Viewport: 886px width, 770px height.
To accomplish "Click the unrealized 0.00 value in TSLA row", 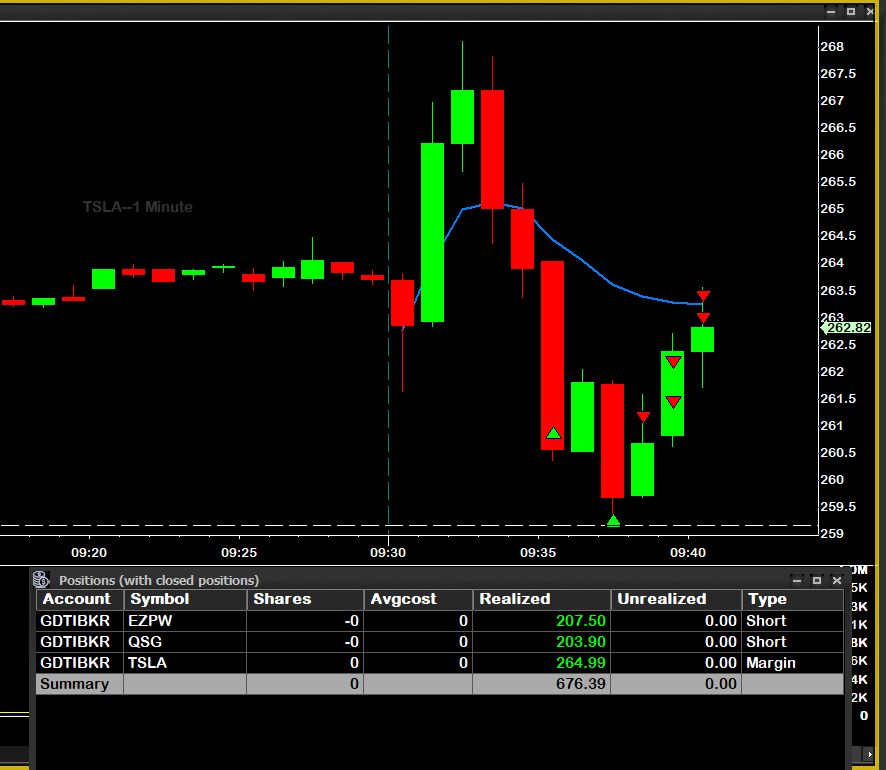I will [720, 663].
